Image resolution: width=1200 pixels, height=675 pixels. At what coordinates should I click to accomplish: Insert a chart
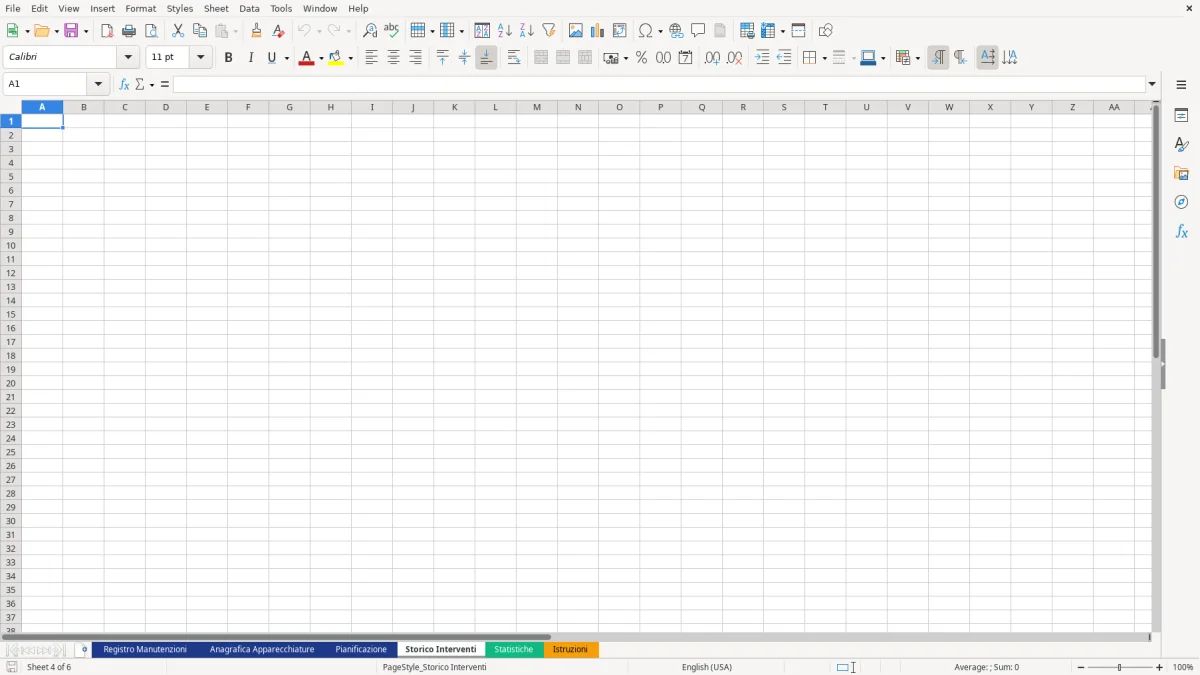(597, 30)
